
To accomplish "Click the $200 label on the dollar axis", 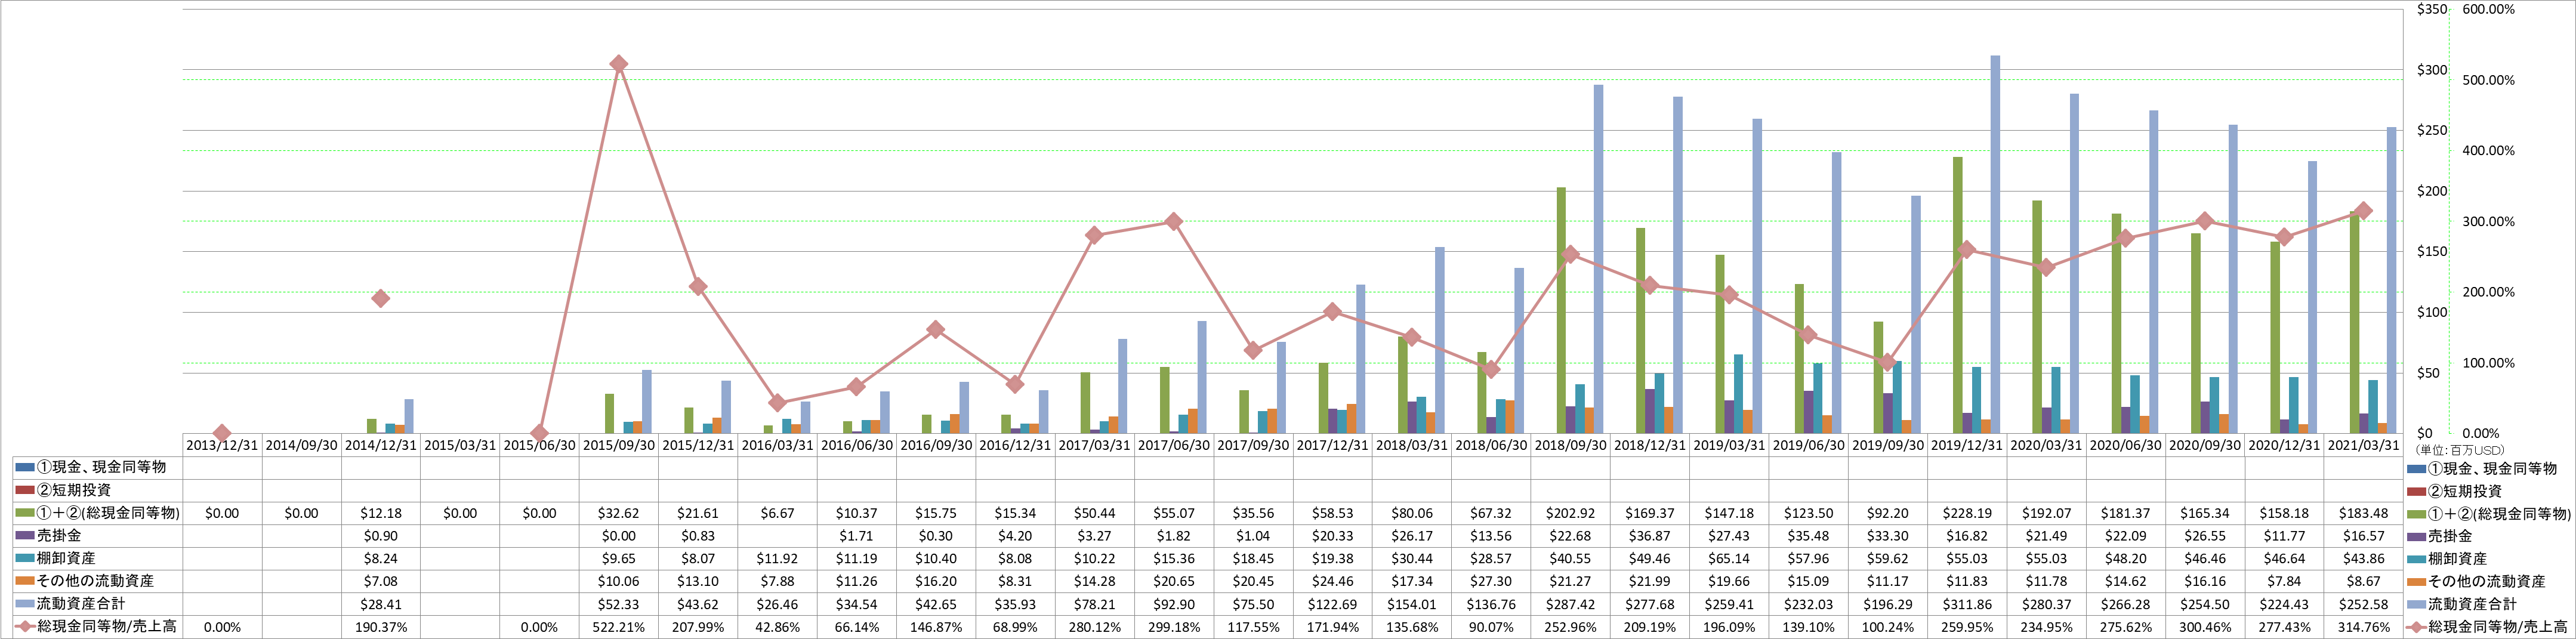I will pos(2431,191).
